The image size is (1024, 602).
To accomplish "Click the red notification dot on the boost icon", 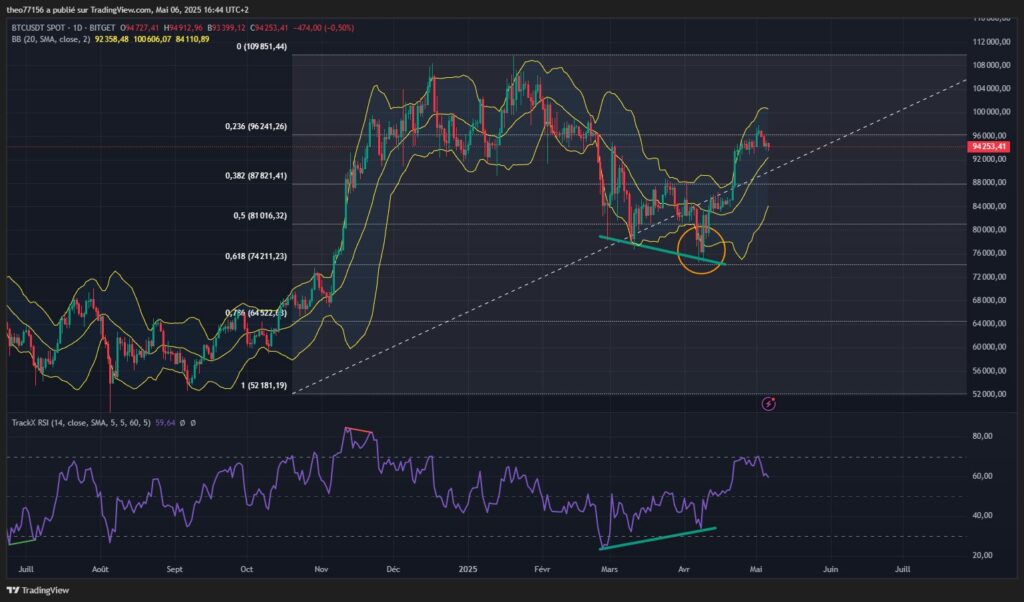I will coord(773,399).
